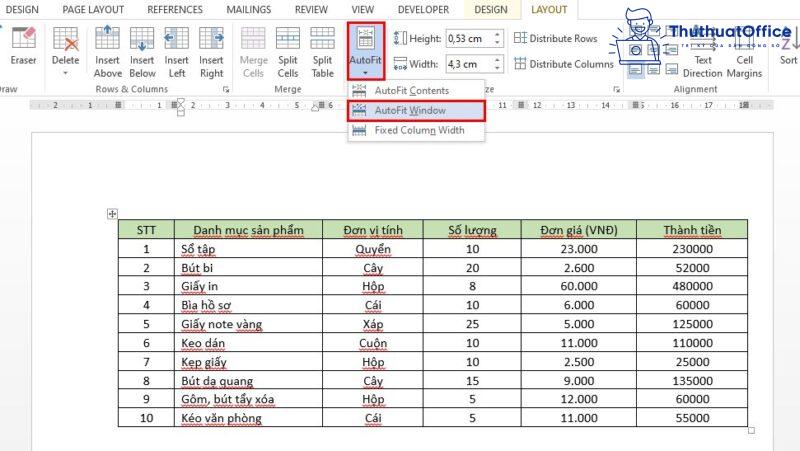Click the quantity 25 cell
This screenshot has width=800, height=451.
pos(472,324)
